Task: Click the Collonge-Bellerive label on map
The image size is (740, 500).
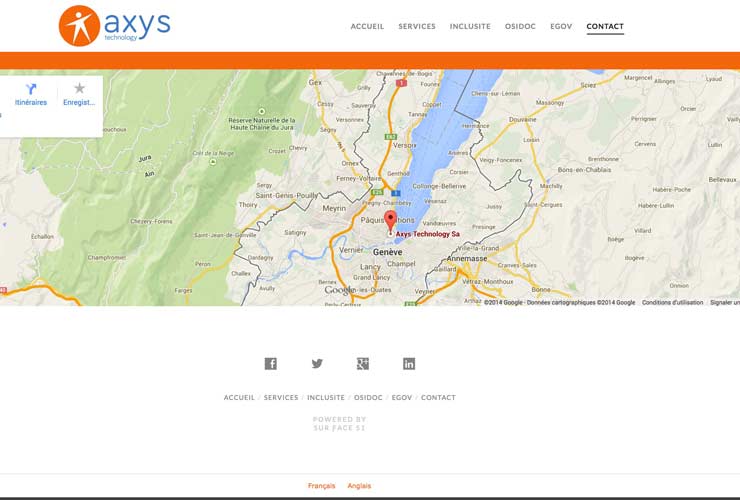Action: click(439, 186)
